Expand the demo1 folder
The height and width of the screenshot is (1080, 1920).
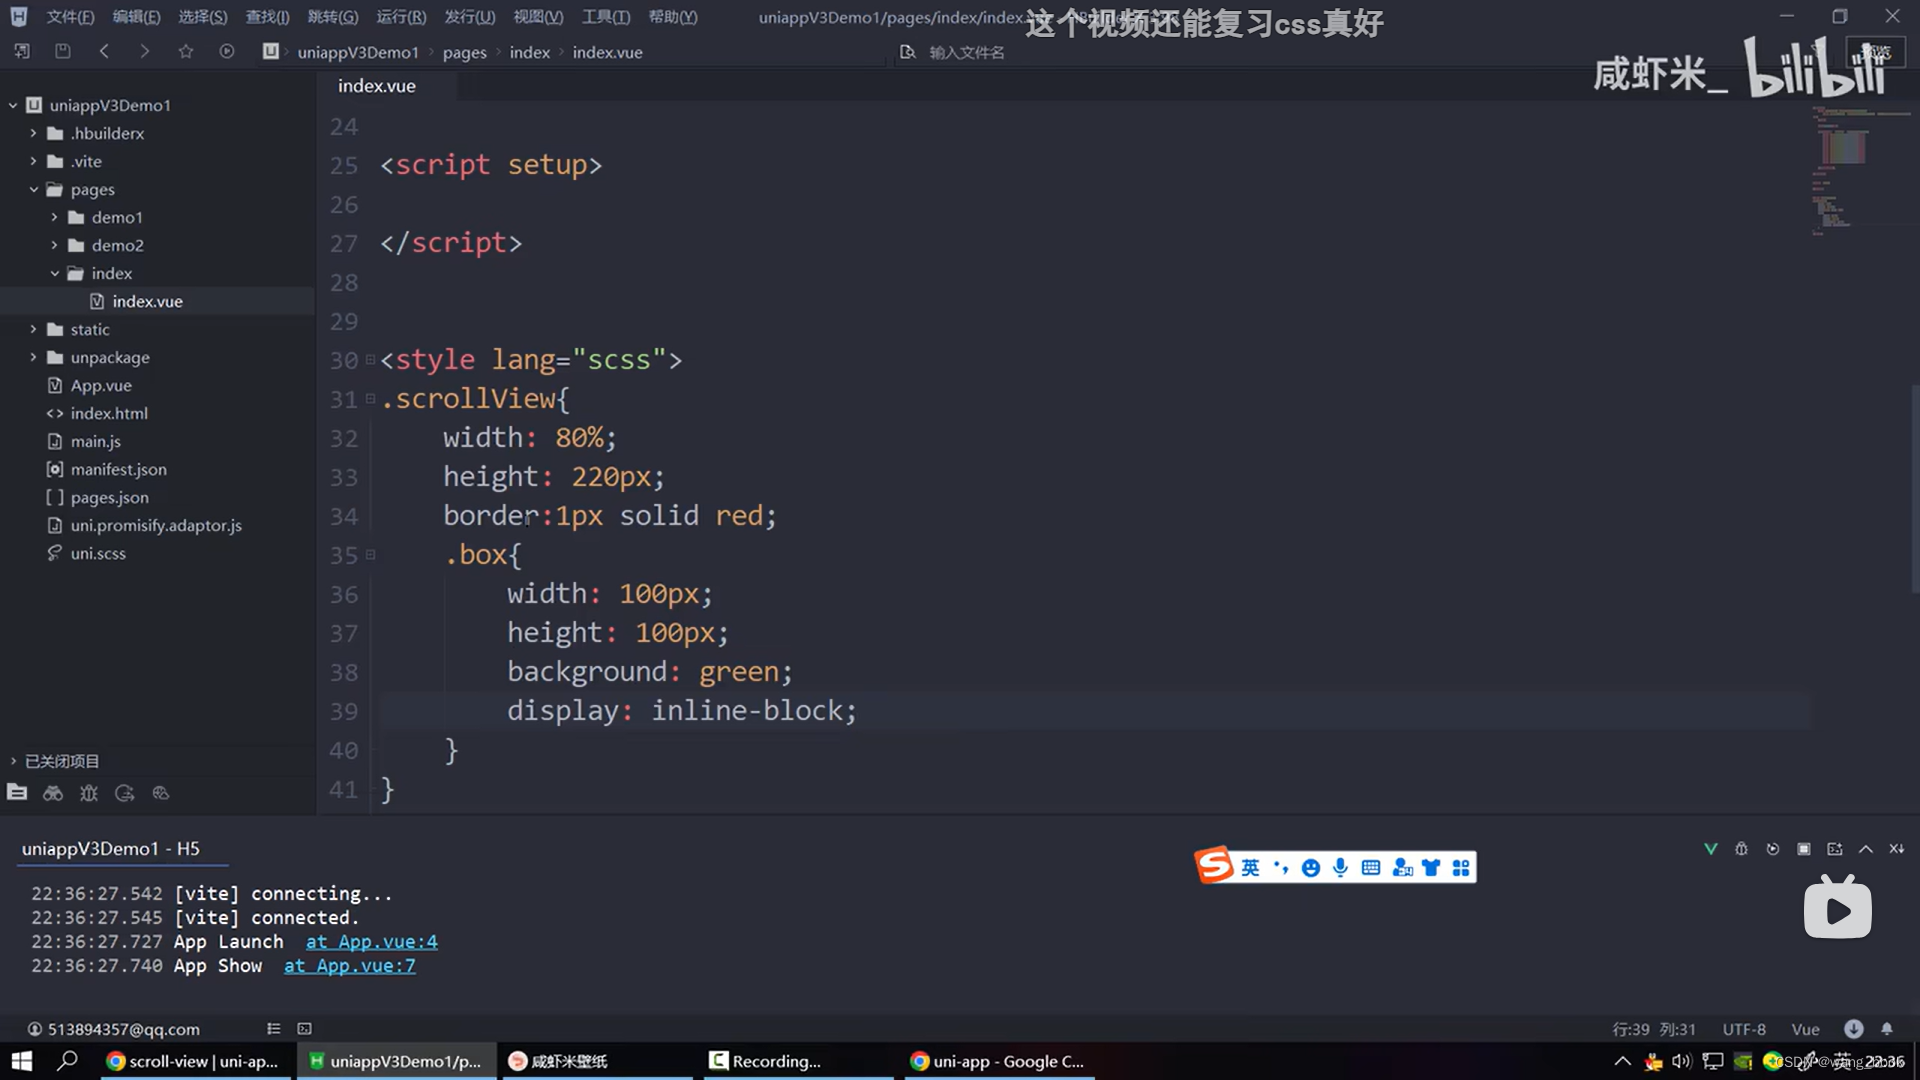tap(54, 217)
